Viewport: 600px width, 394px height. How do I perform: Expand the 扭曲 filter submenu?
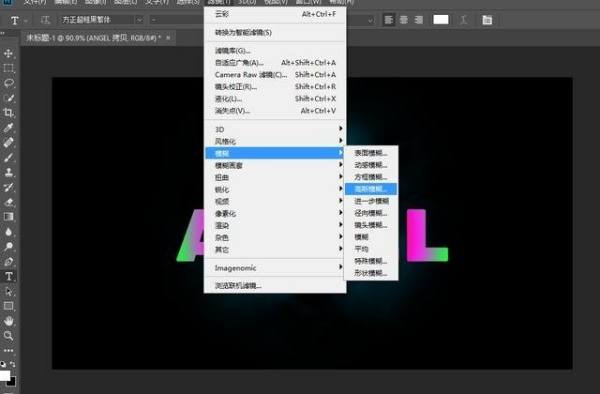(275, 177)
